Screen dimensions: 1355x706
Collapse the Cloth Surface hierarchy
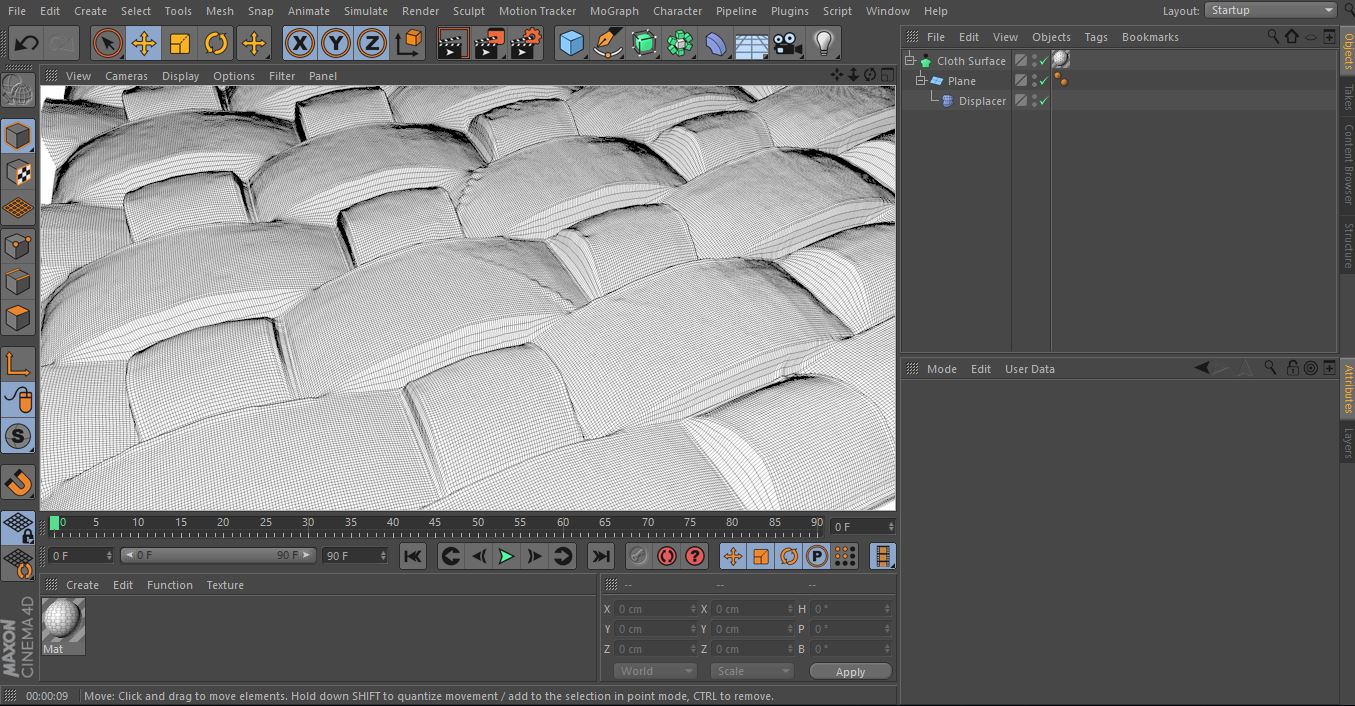[x=911, y=61]
